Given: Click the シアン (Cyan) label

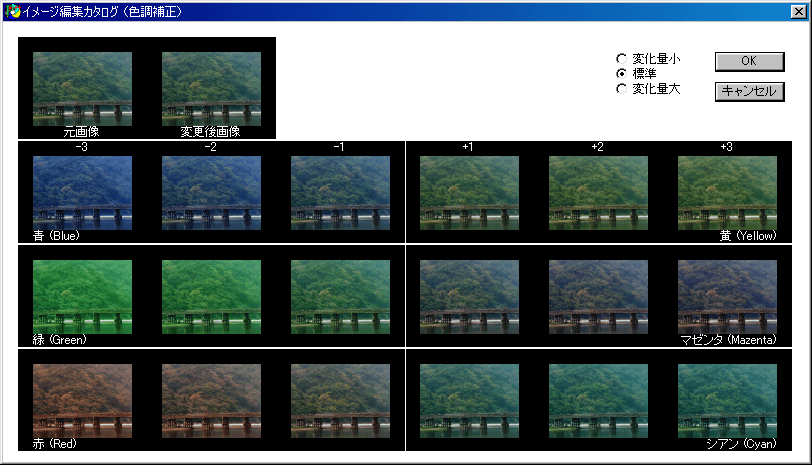Looking at the screenshot, I should click(x=742, y=444).
